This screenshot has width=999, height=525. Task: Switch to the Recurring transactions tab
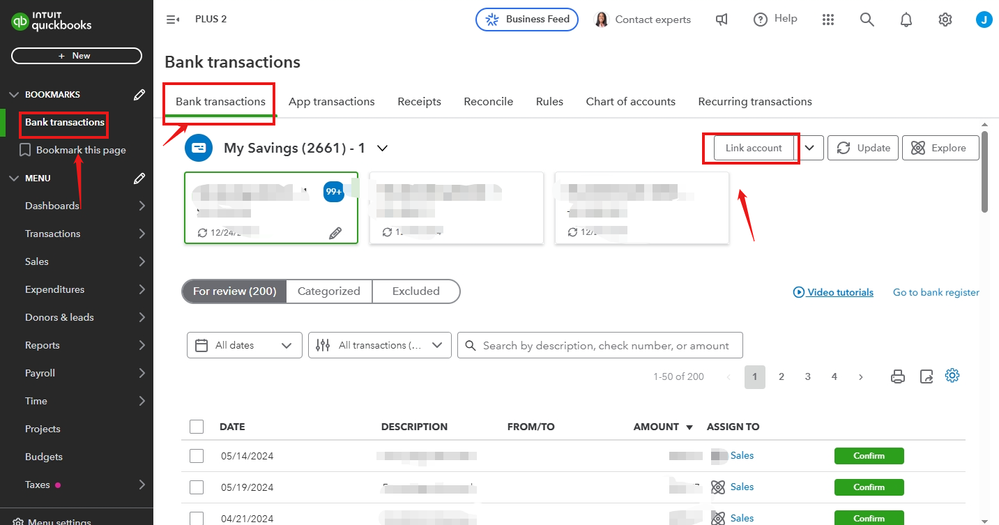[755, 102]
